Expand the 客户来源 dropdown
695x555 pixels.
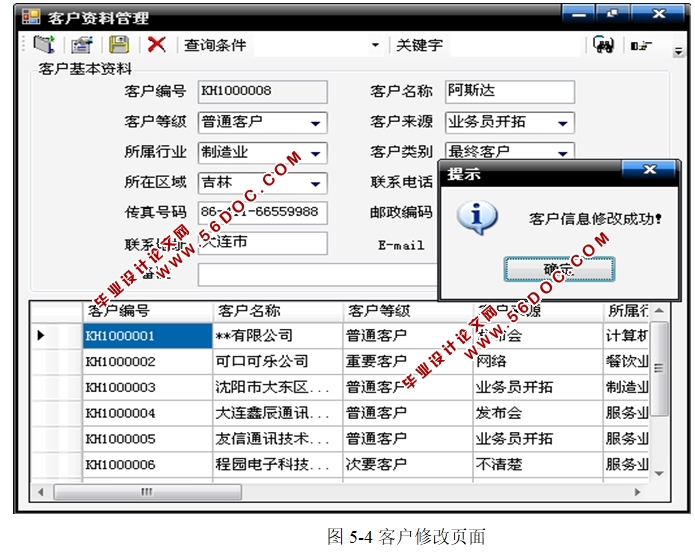pos(564,123)
